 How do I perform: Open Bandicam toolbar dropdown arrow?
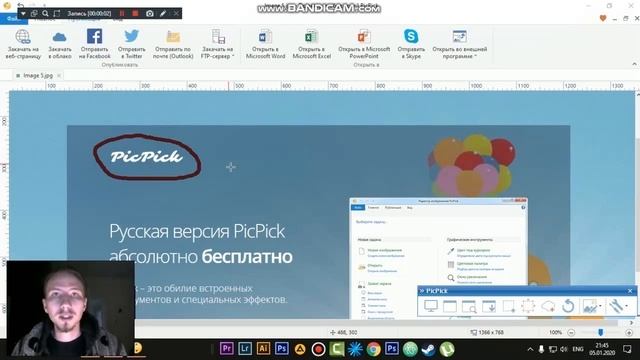coord(23,13)
